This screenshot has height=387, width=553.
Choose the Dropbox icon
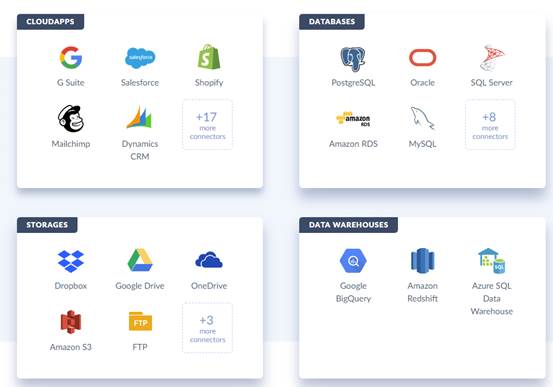[71, 261]
